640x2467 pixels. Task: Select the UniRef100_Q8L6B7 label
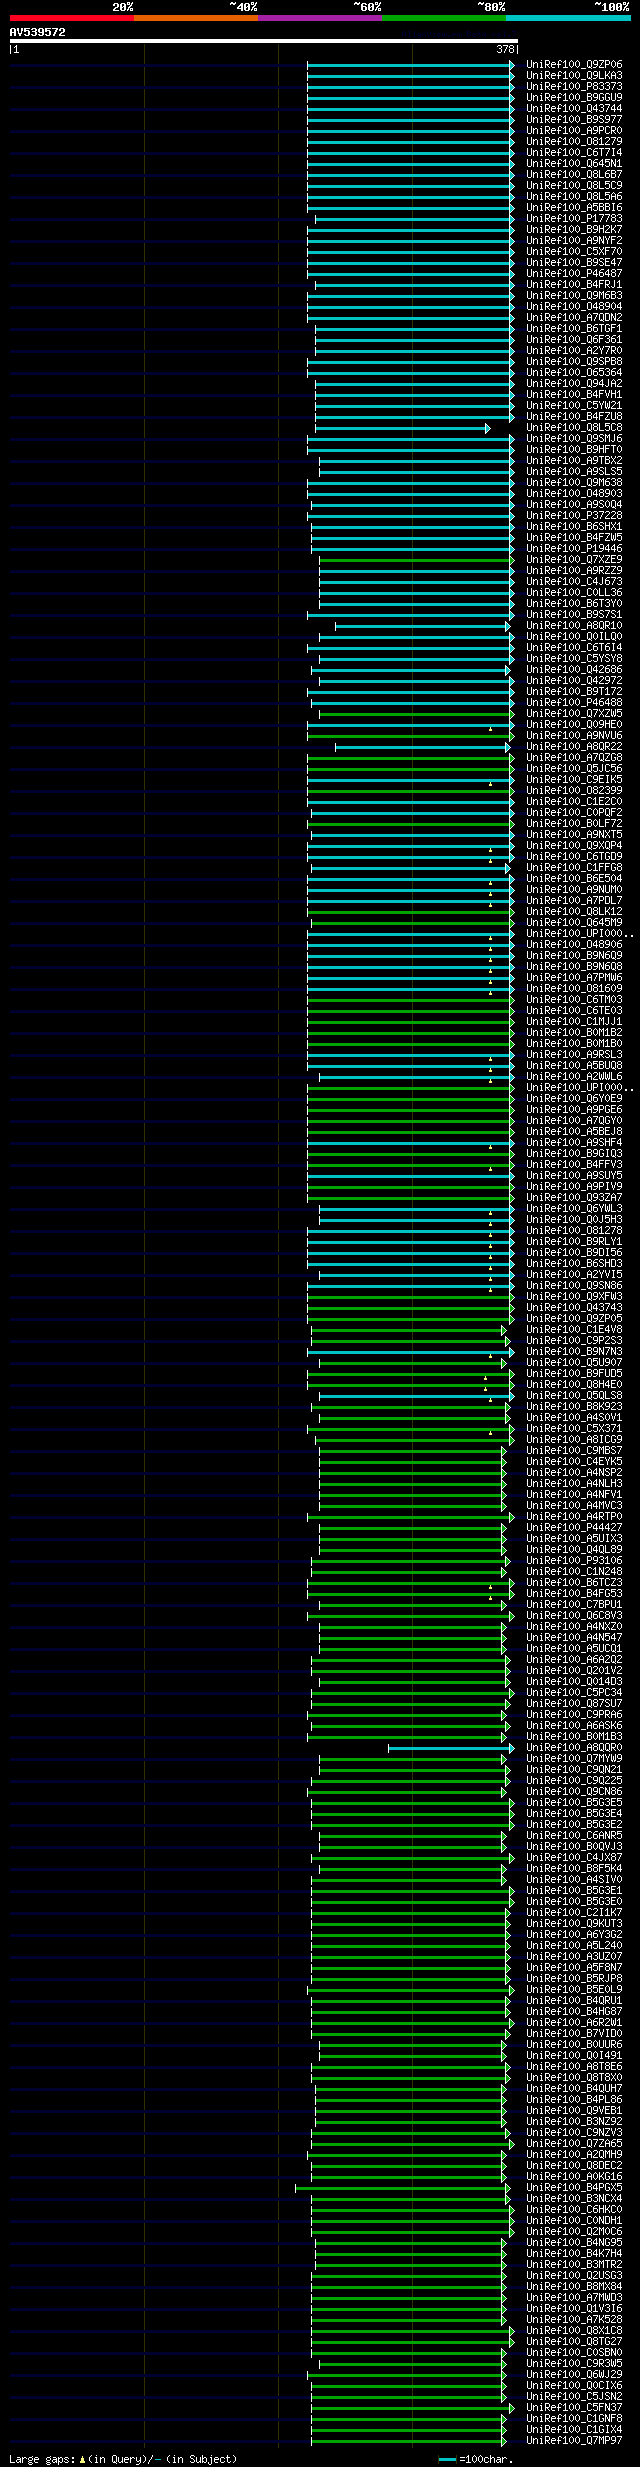click(x=574, y=175)
